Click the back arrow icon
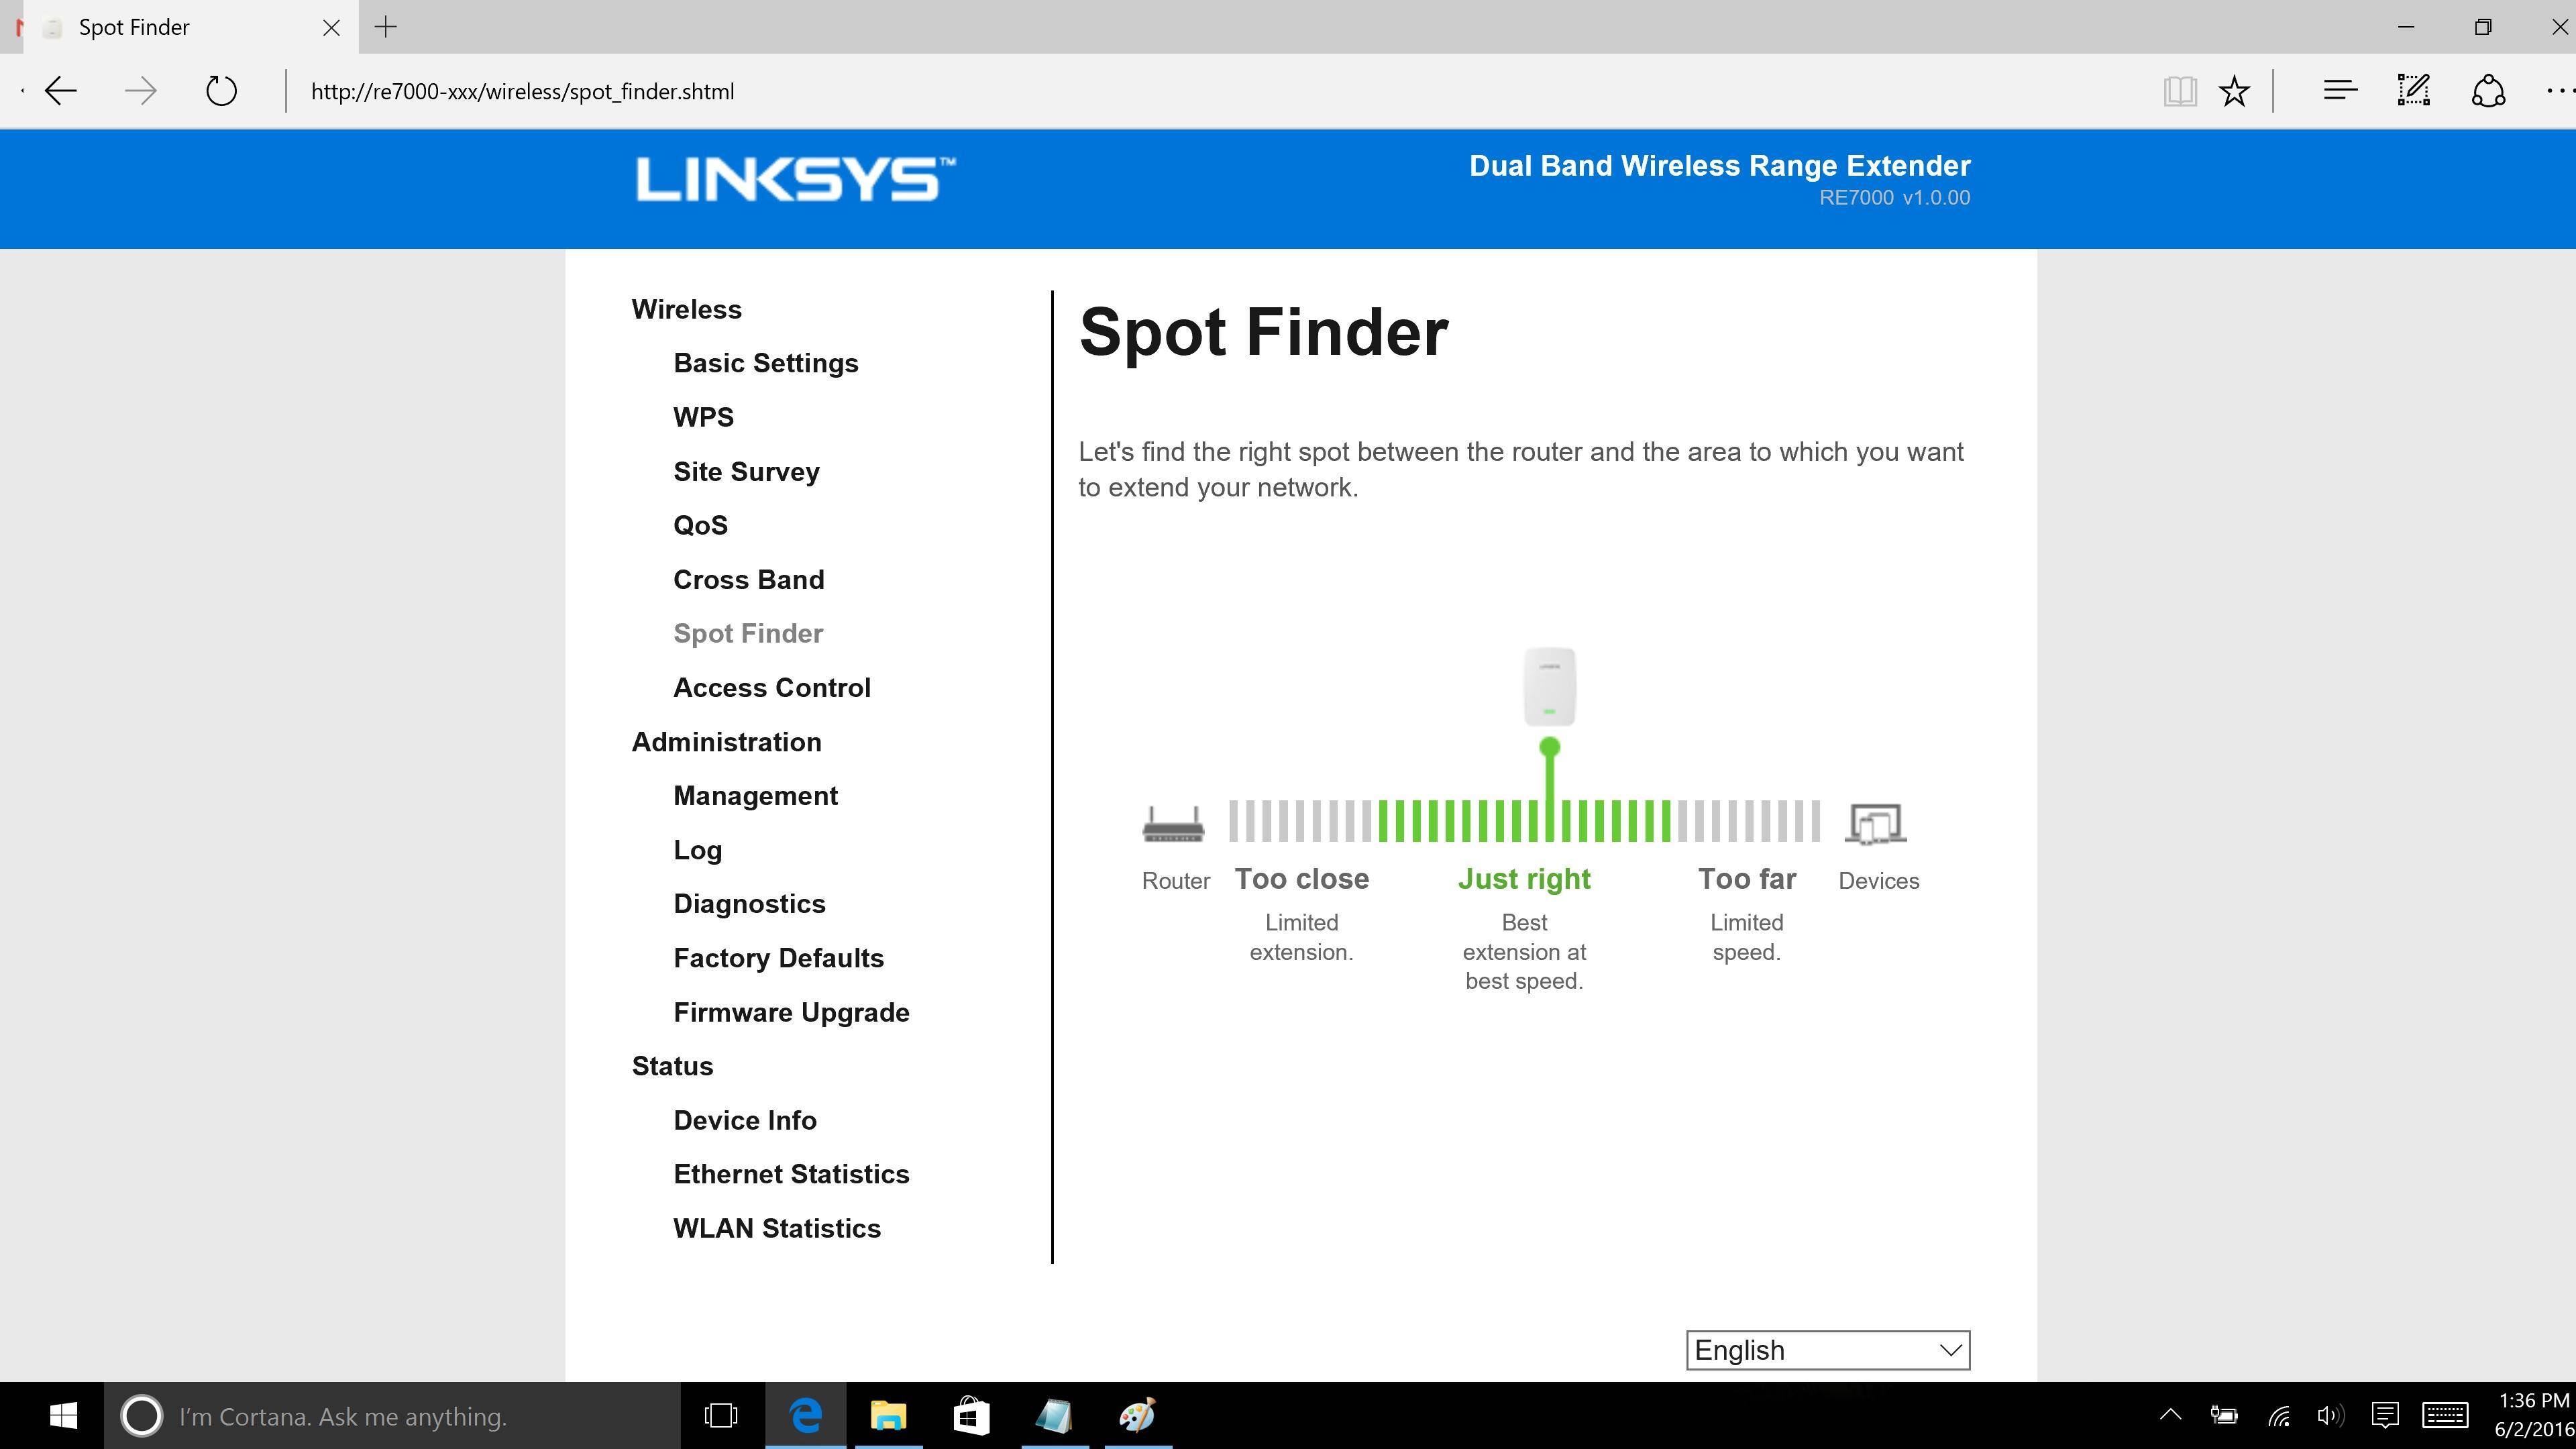The width and height of the screenshot is (2576, 1449). [x=61, y=91]
